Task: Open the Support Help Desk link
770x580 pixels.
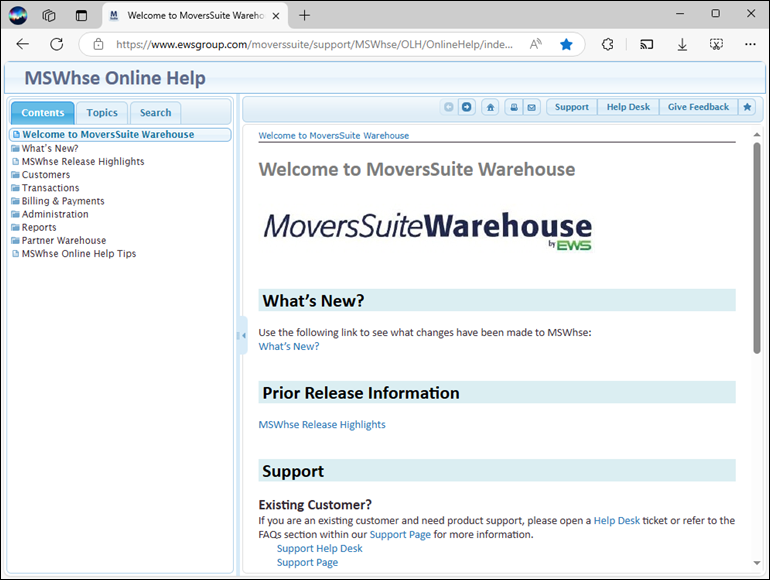Action: pos(320,549)
